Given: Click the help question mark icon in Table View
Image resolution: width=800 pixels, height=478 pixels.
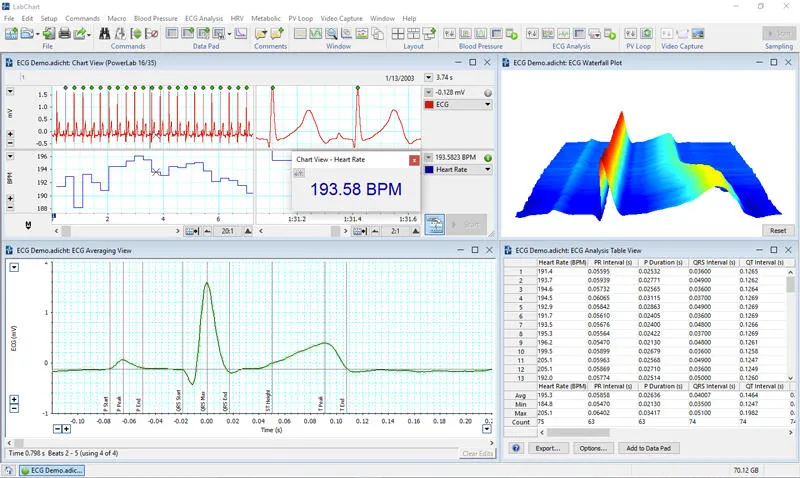Looking at the screenshot, I should tap(516, 448).
